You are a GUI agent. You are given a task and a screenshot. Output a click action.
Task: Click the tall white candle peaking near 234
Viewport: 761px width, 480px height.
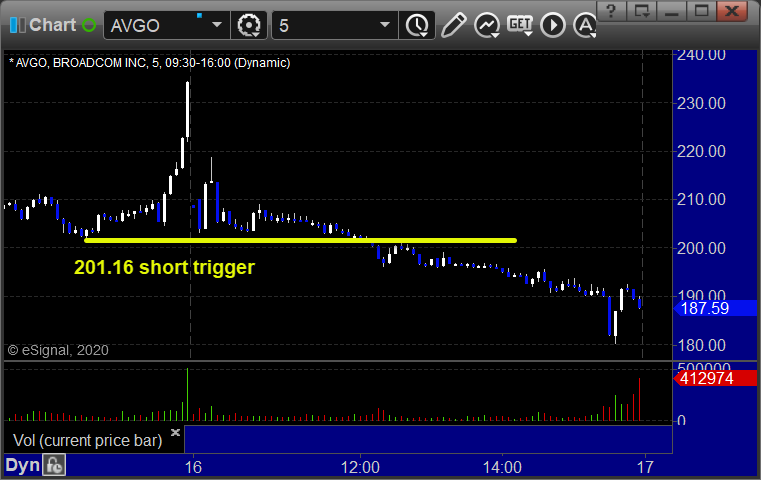coord(187,110)
